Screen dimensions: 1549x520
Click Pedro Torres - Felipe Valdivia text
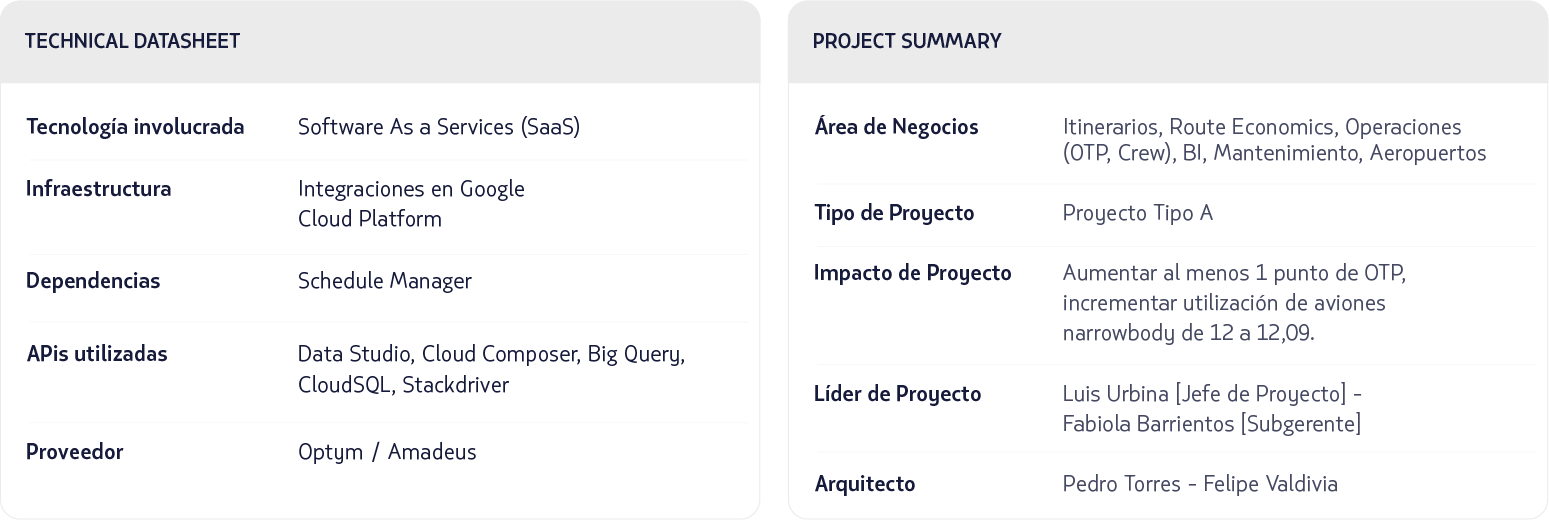(1199, 484)
